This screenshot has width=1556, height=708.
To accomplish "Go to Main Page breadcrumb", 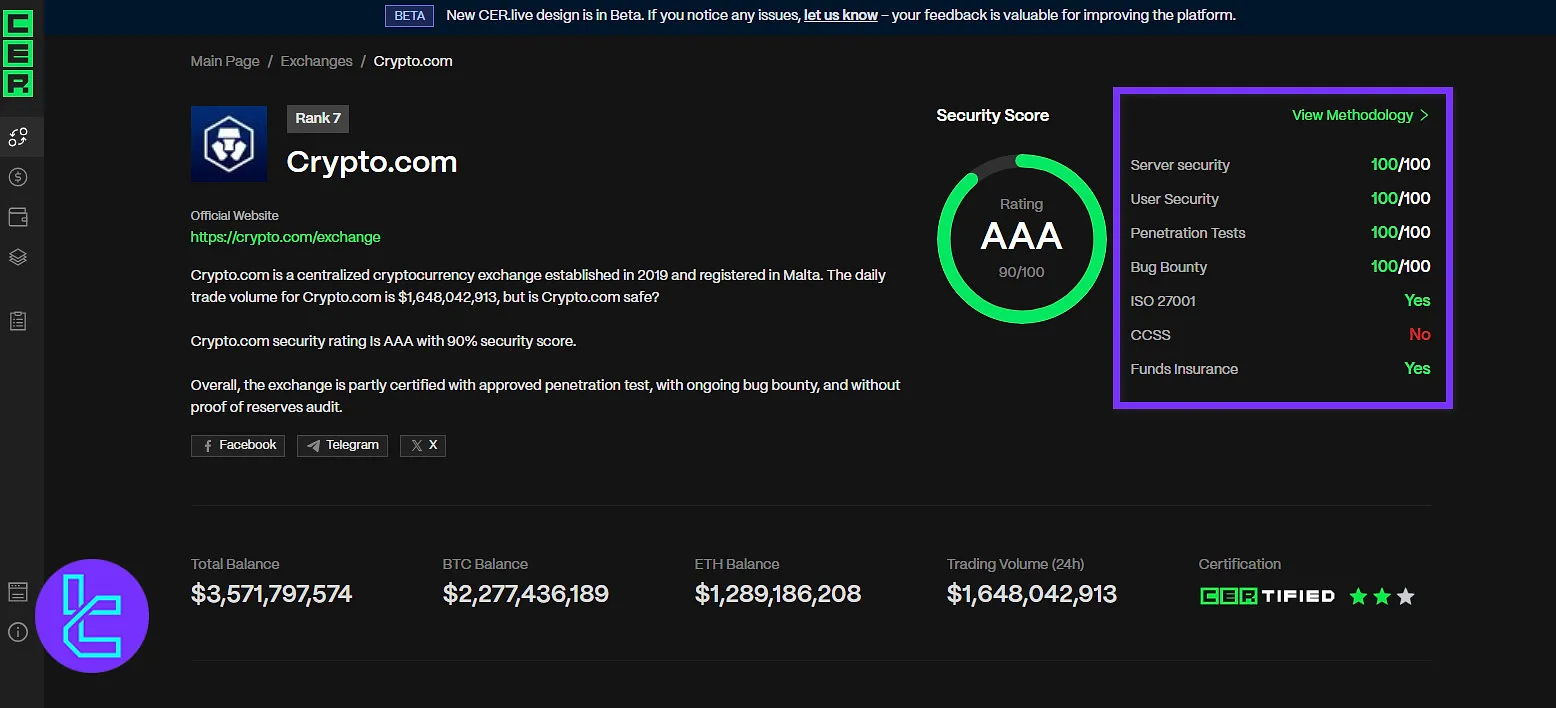I will tap(225, 61).
